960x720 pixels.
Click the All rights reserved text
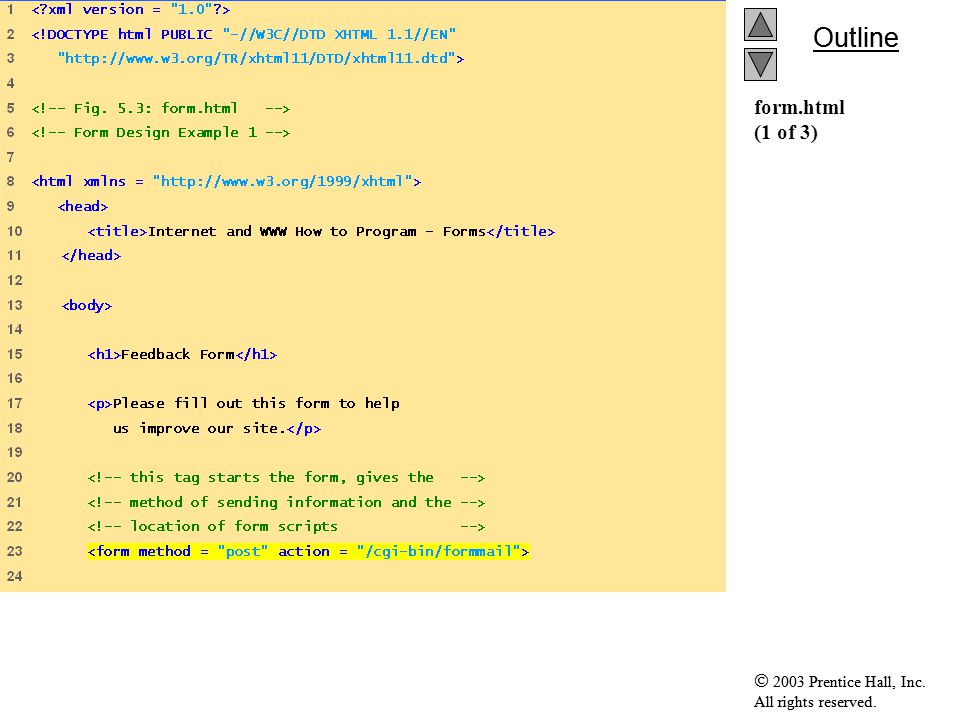click(x=814, y=702)
